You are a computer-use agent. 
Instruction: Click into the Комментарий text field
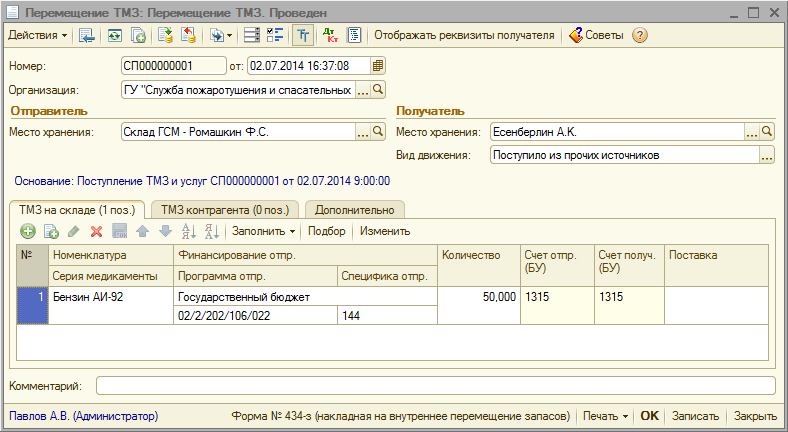click(435, 385)
